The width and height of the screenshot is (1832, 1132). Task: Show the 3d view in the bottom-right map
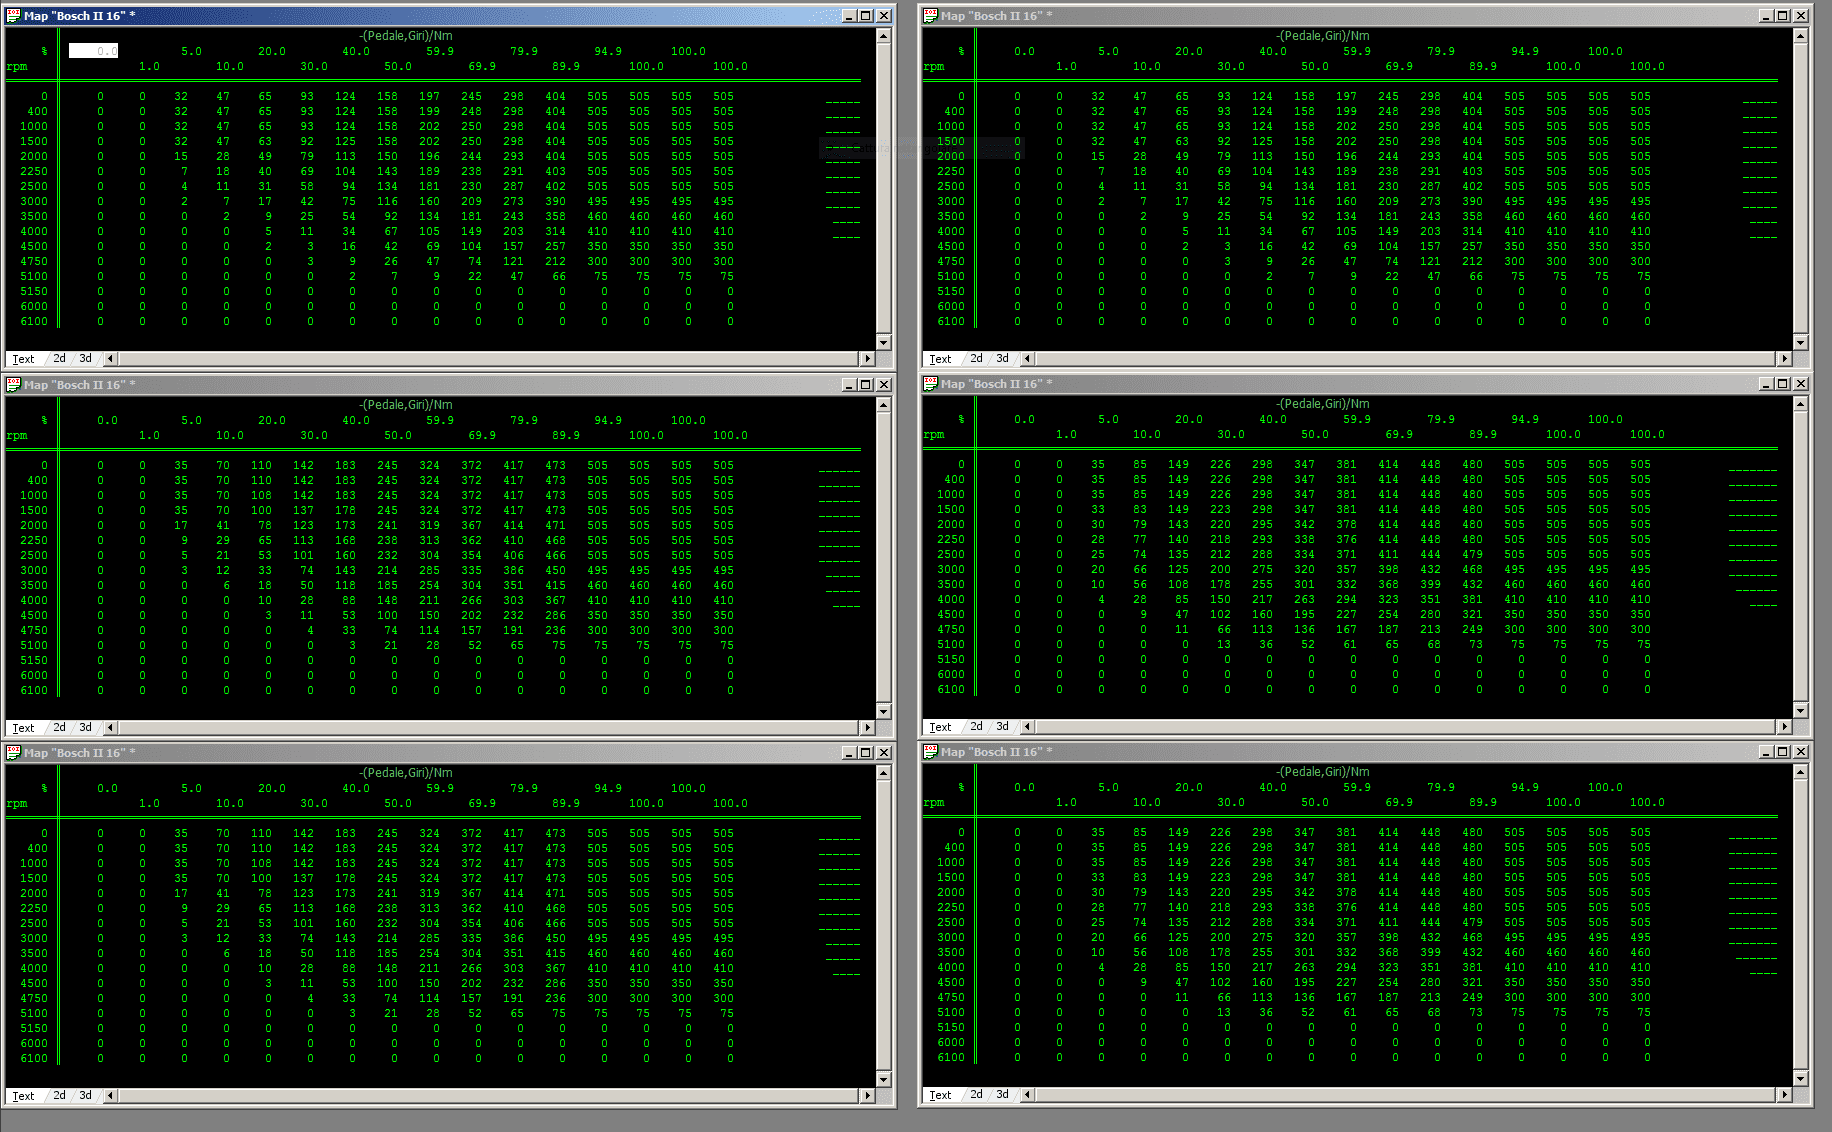(x=1003, y=1095)
